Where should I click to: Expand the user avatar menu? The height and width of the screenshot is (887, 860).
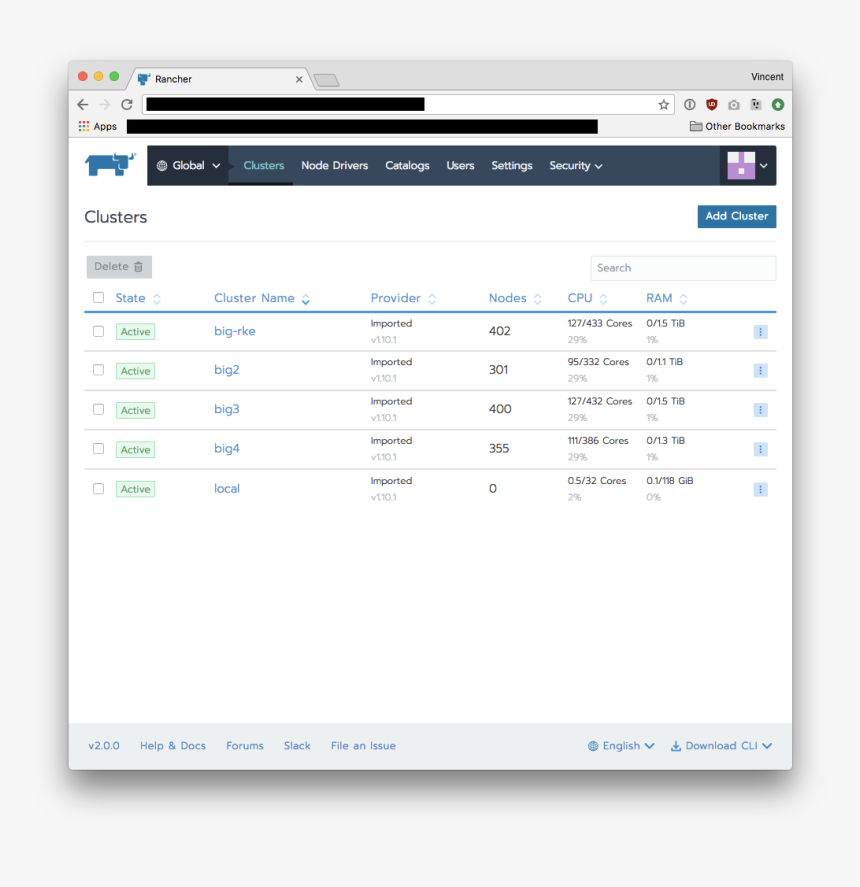[748, 166]
